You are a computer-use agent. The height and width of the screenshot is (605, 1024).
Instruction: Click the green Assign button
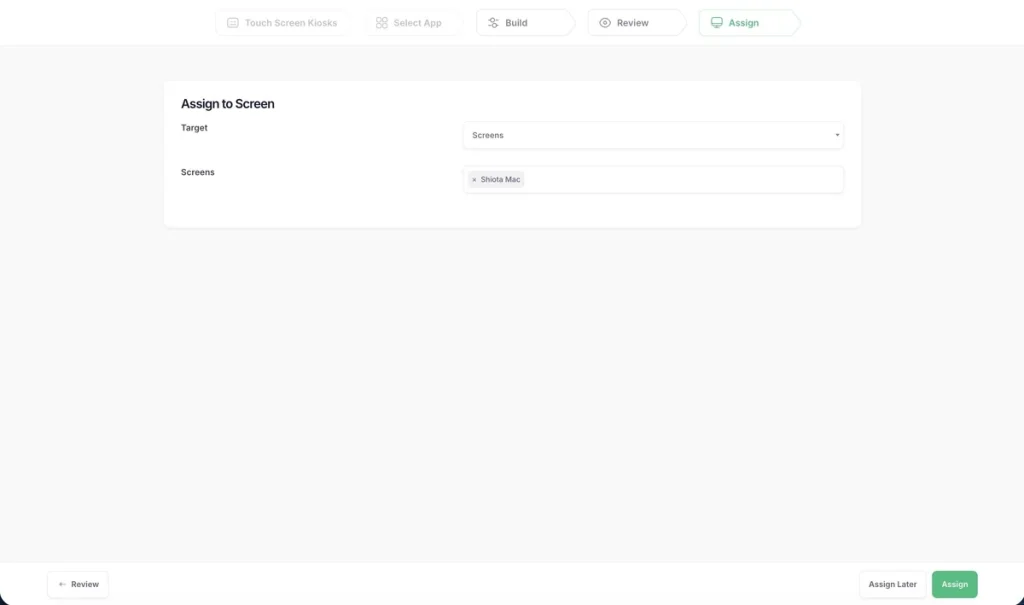point(954,584)
